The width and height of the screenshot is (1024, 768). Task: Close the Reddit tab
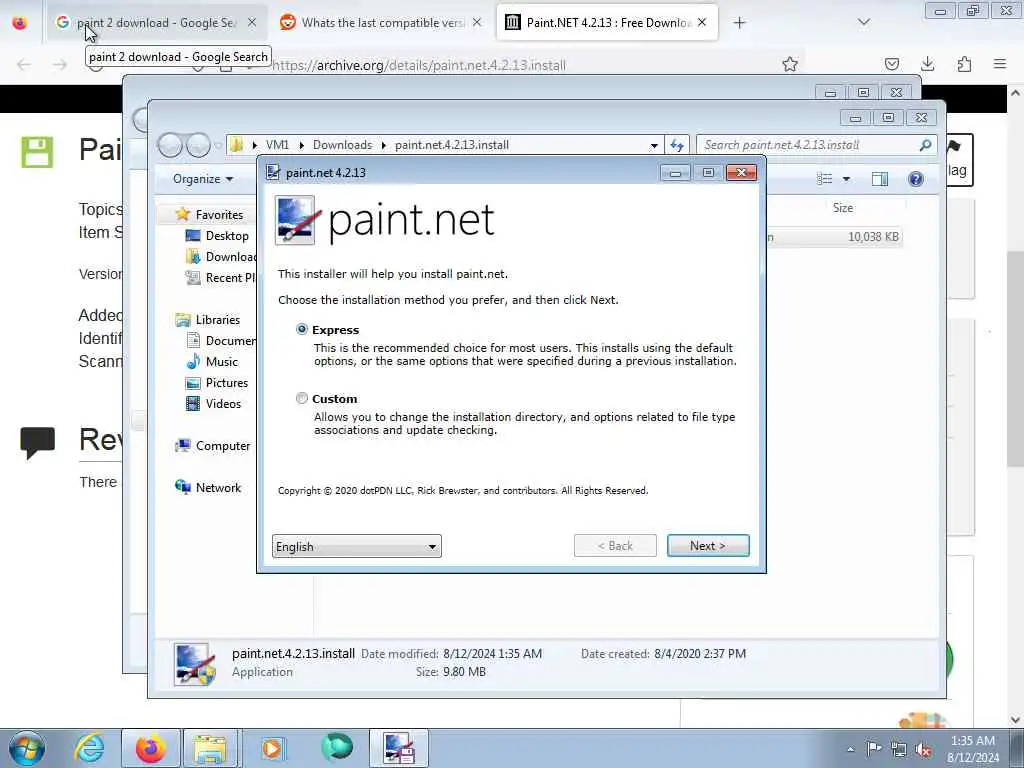477,23
